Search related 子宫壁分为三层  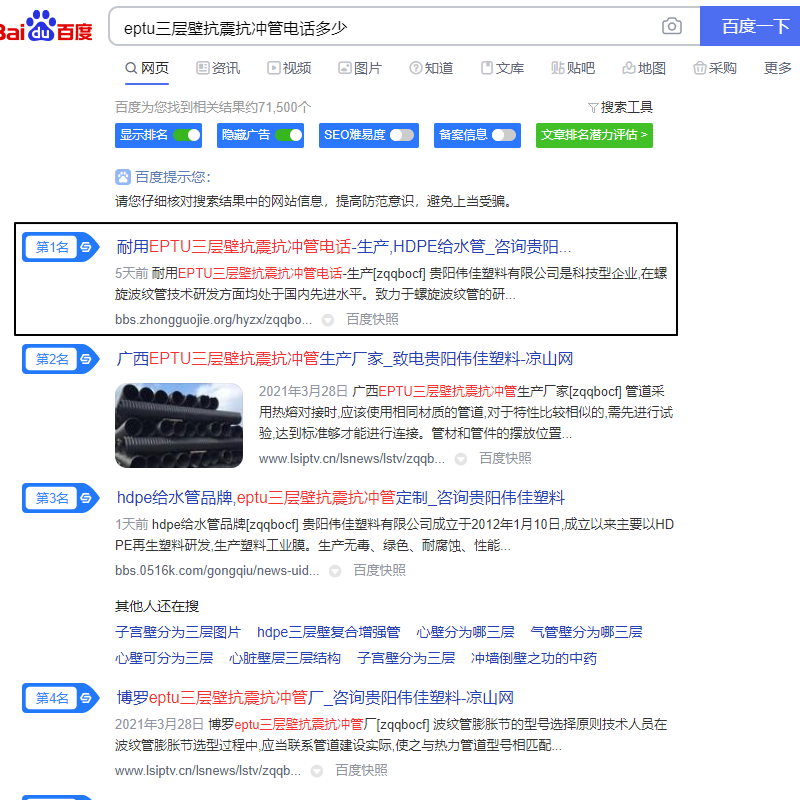(406, 658)
